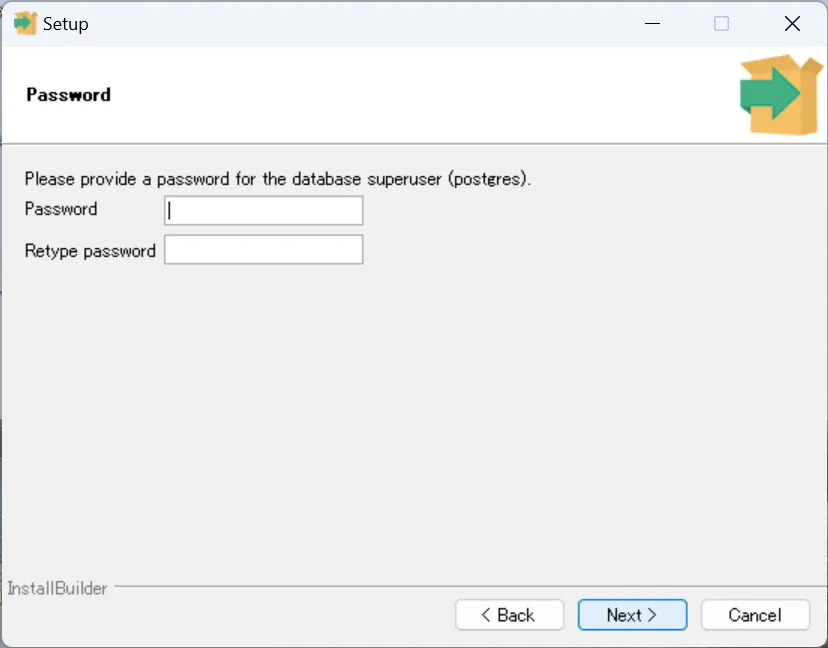Go to previous step with Back
The height and width of the screenshot is (648, 828).
point(510,615)
